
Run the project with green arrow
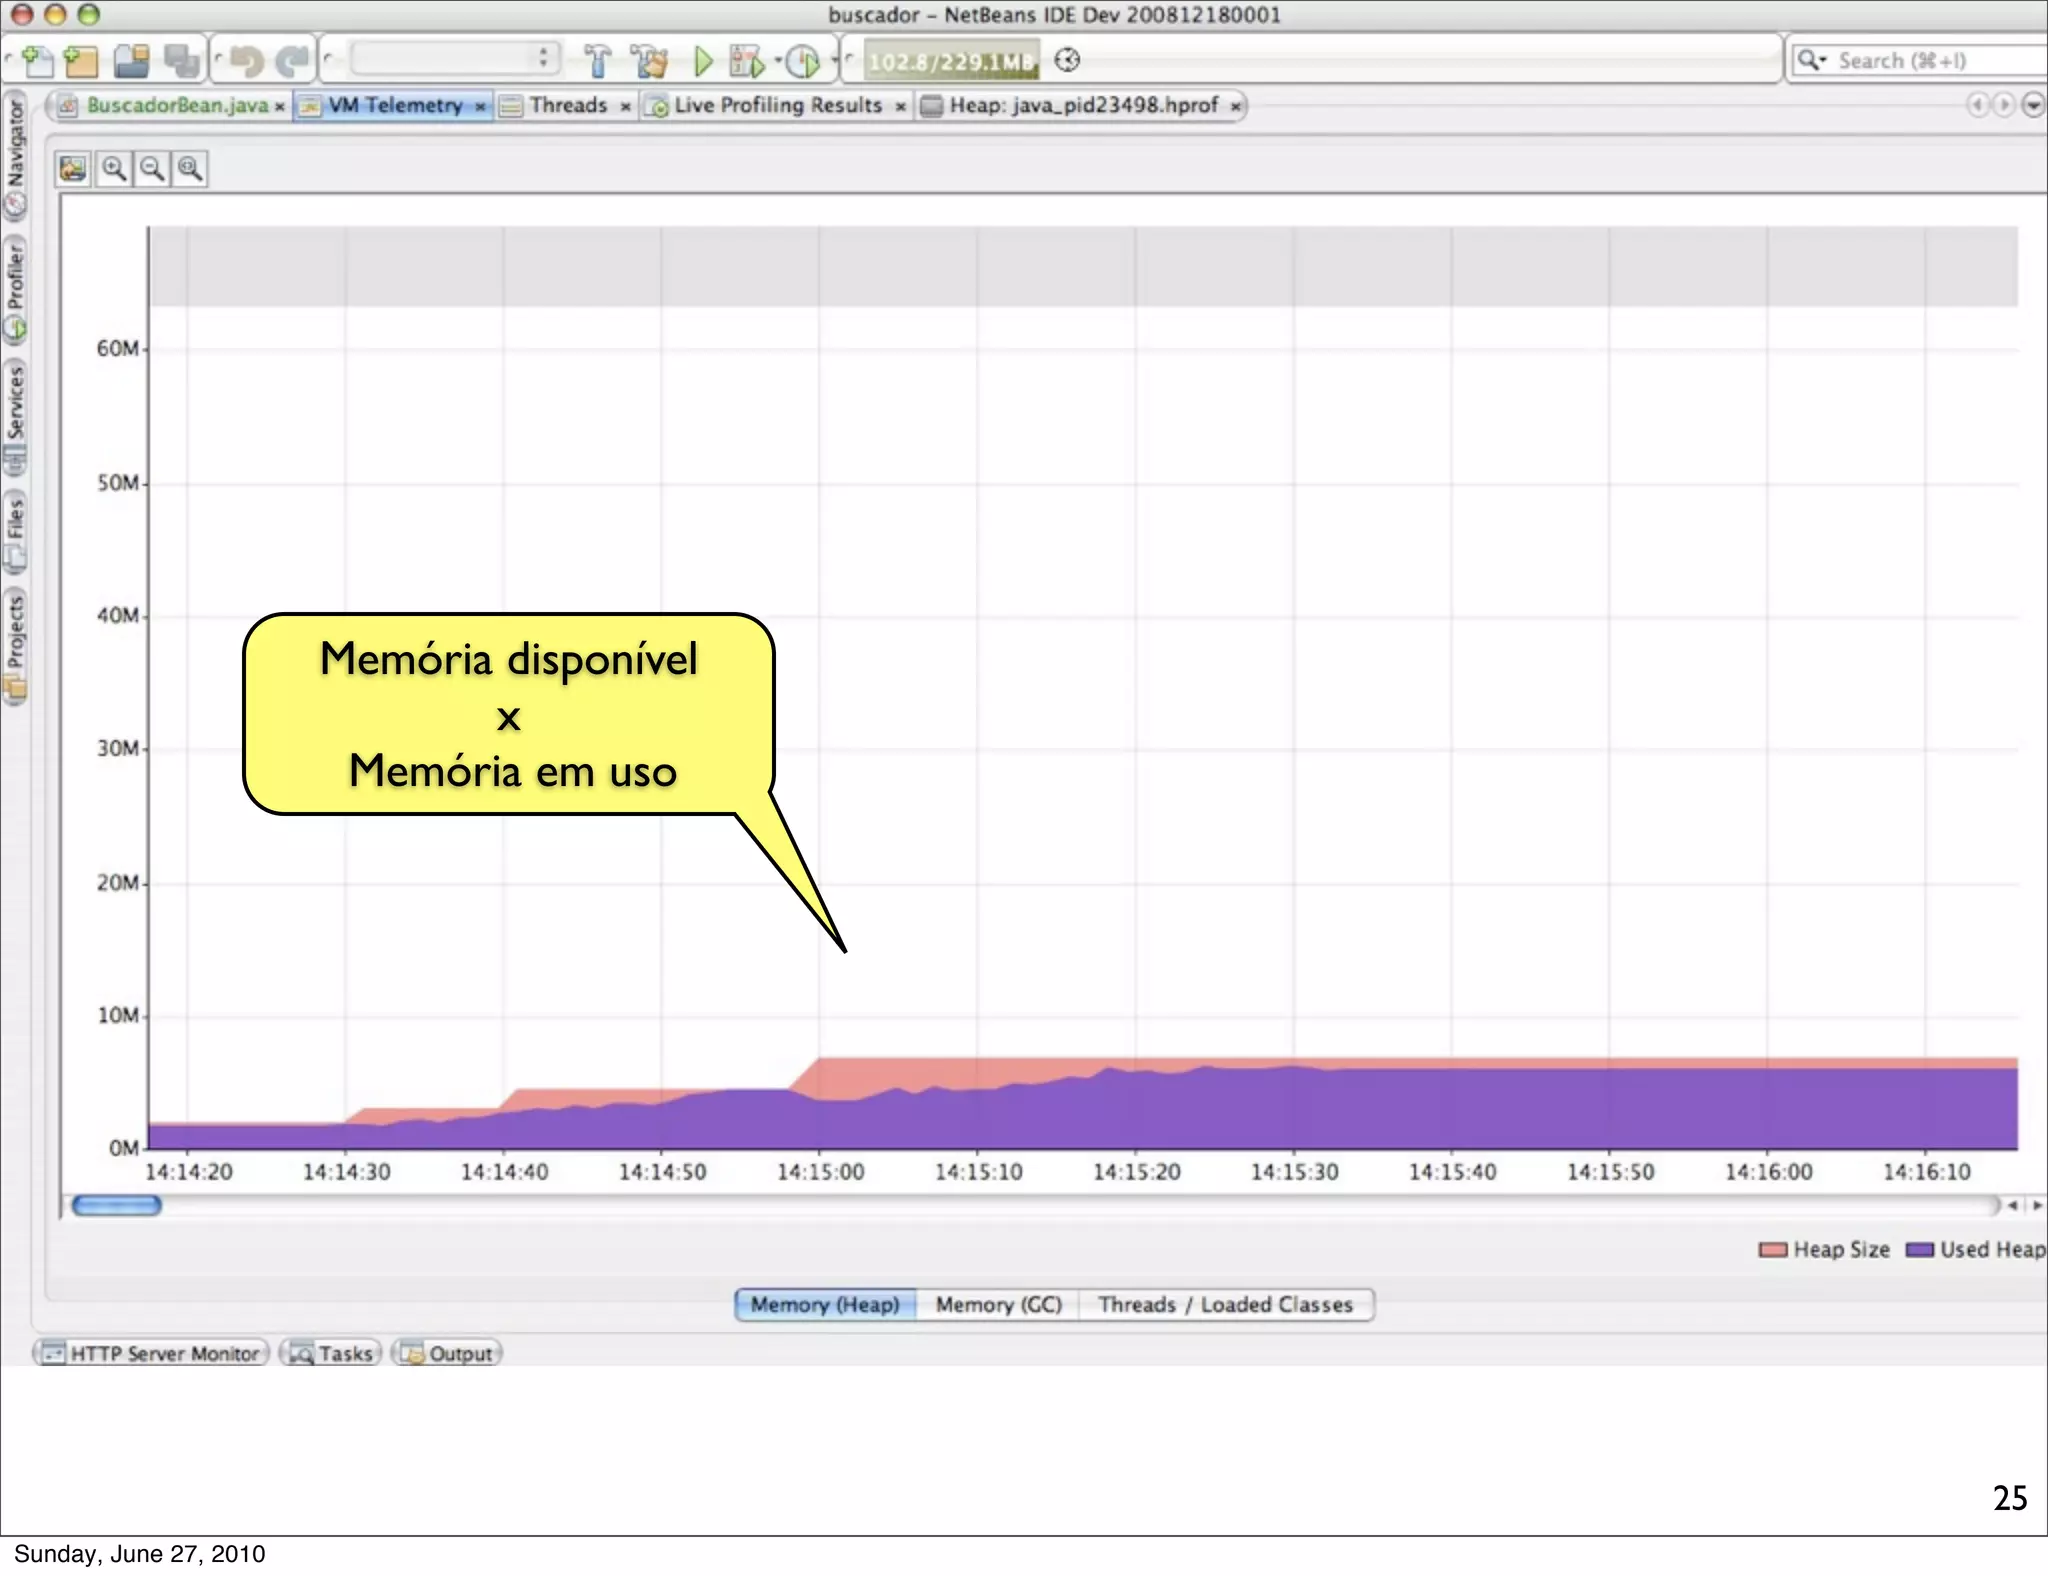click(x=703, y=61)
